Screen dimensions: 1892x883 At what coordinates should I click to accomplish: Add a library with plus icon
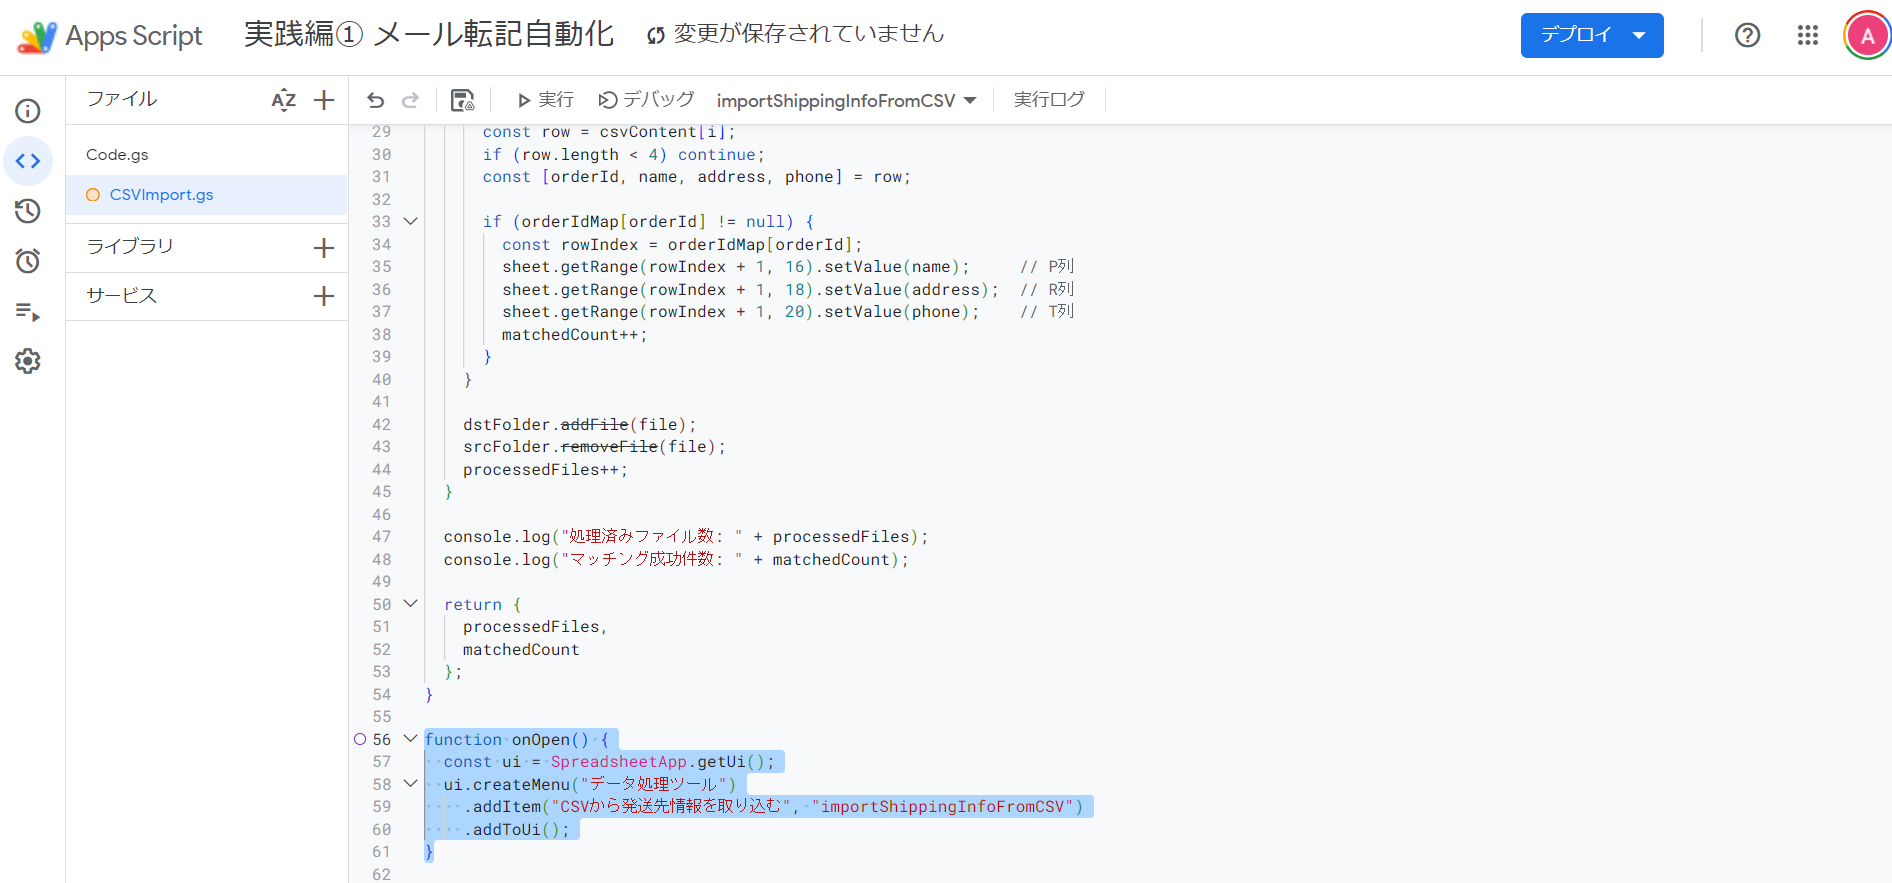[324, 248]
